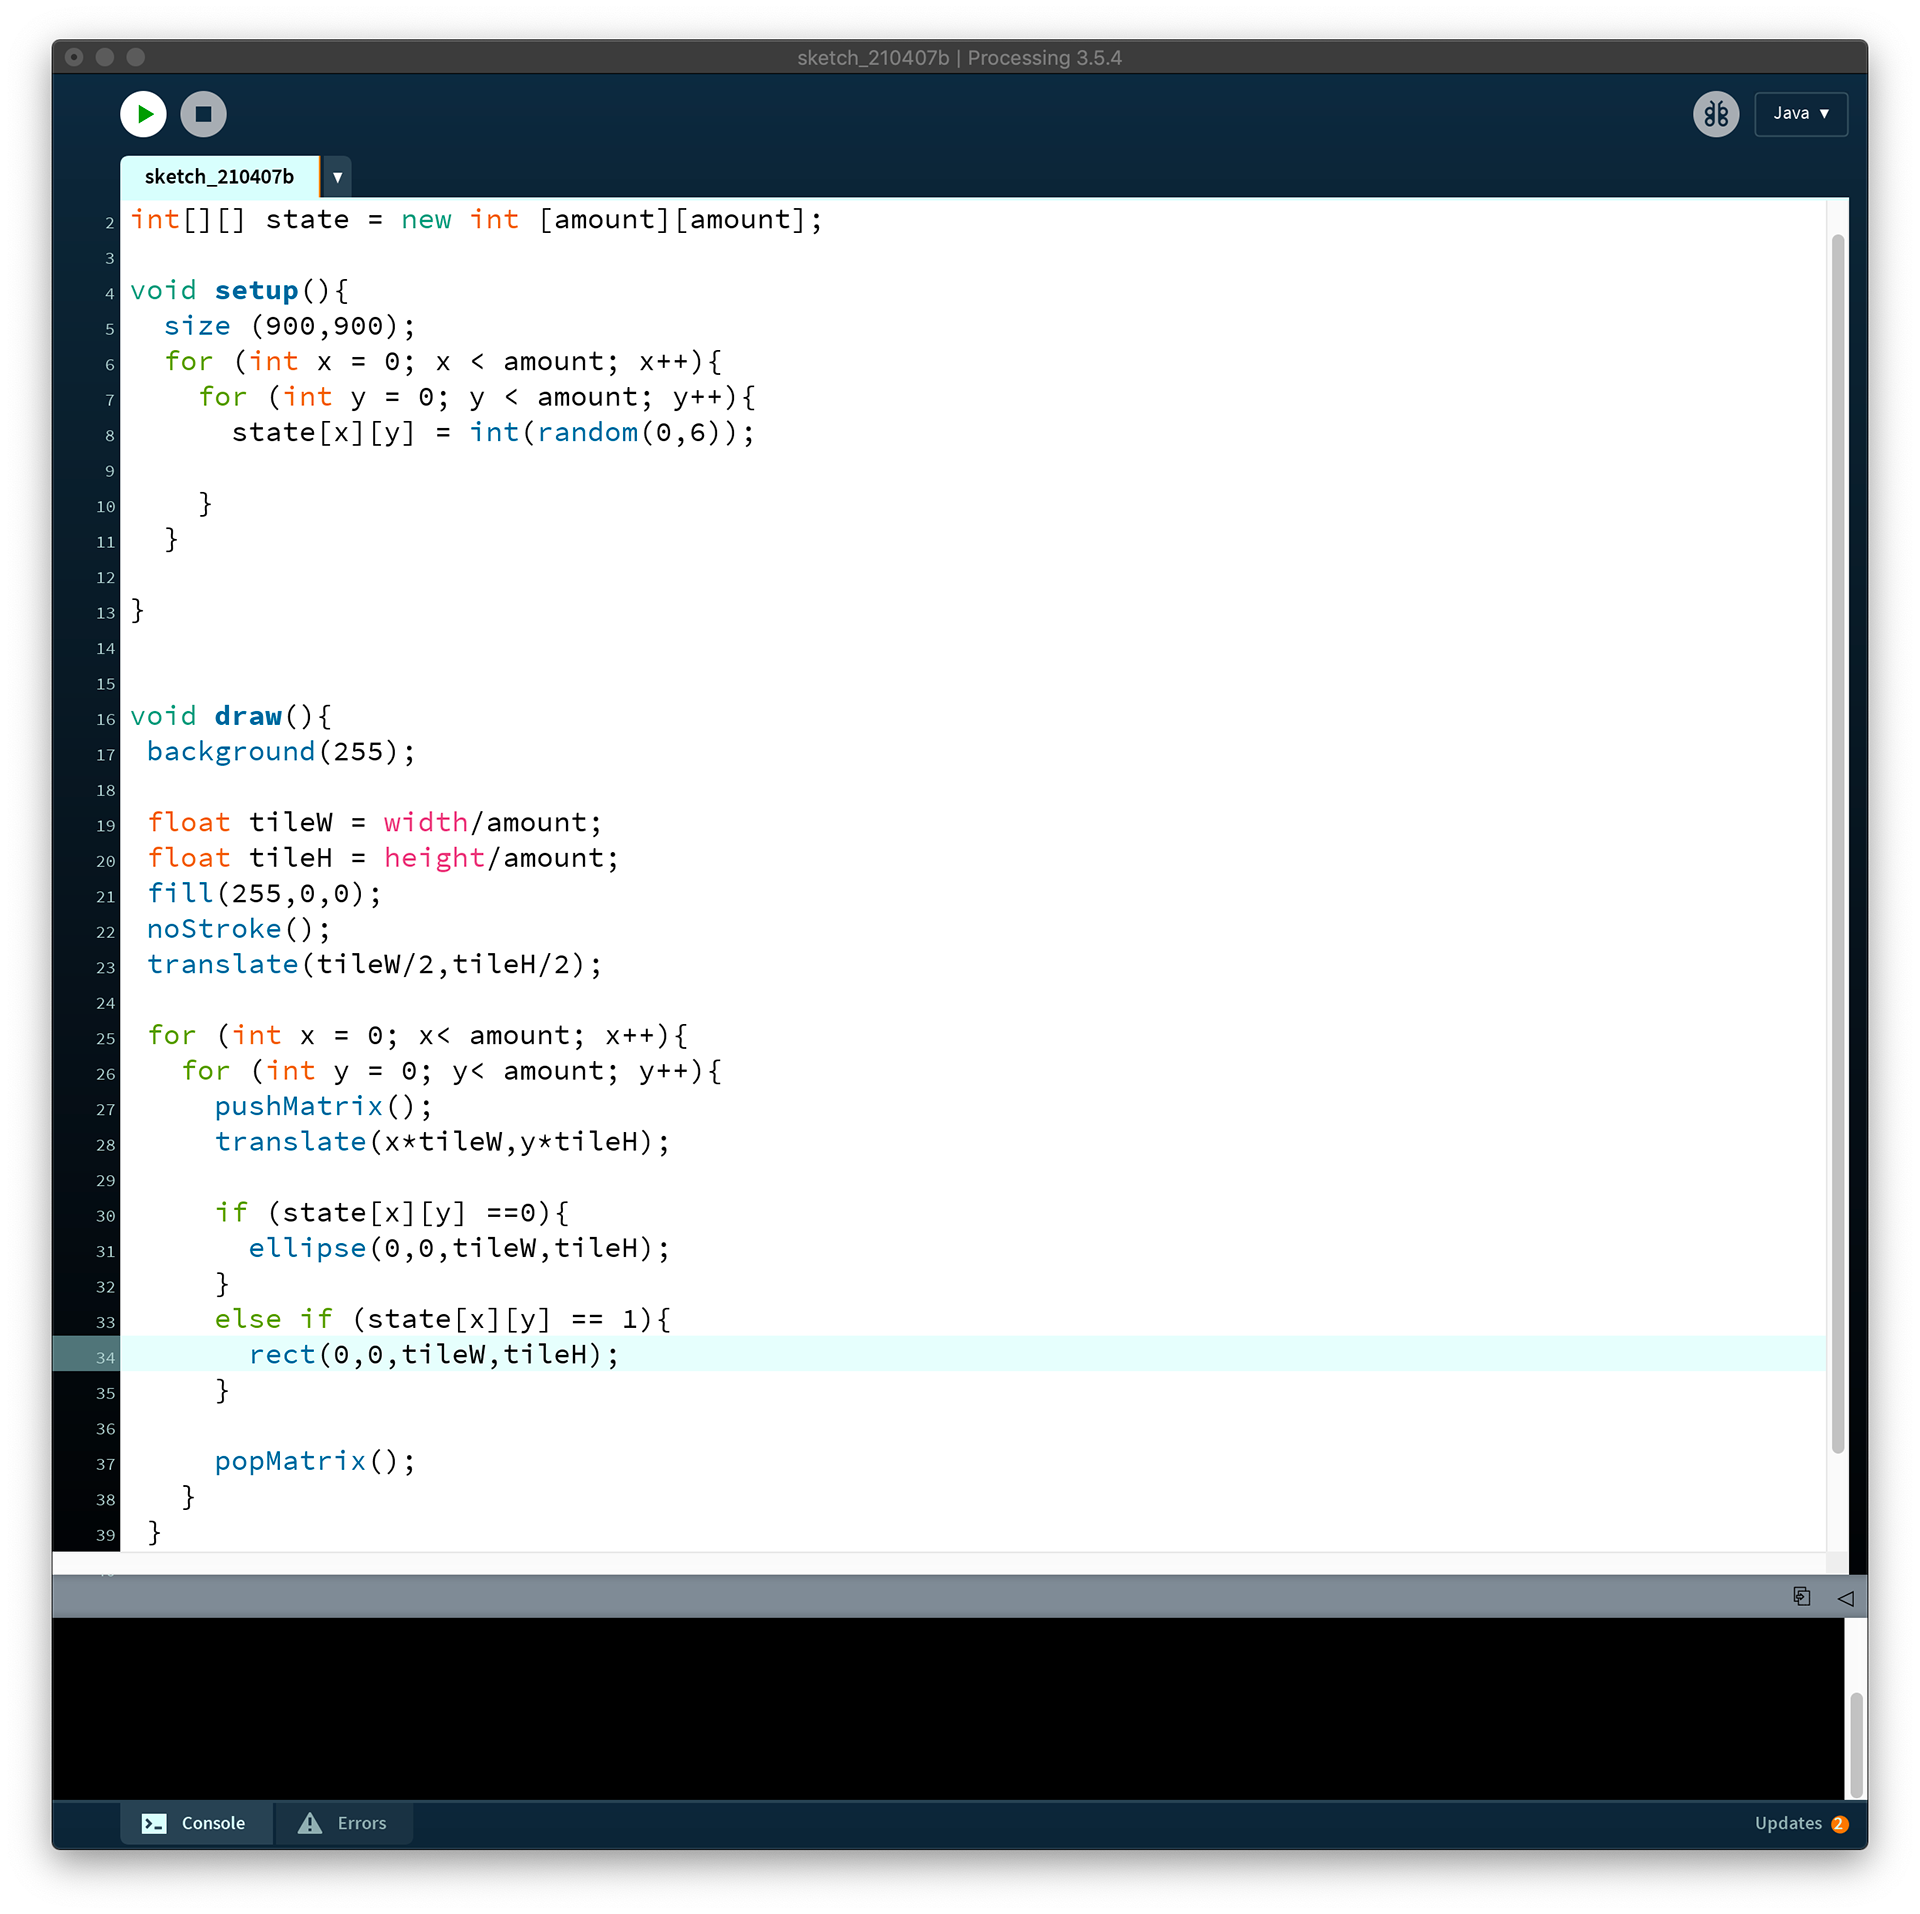Image resolution: width=1920 pixels, height=1914 pixels.
Task: Select the sketch_210407b tab
Action: (x=219, y=177)
